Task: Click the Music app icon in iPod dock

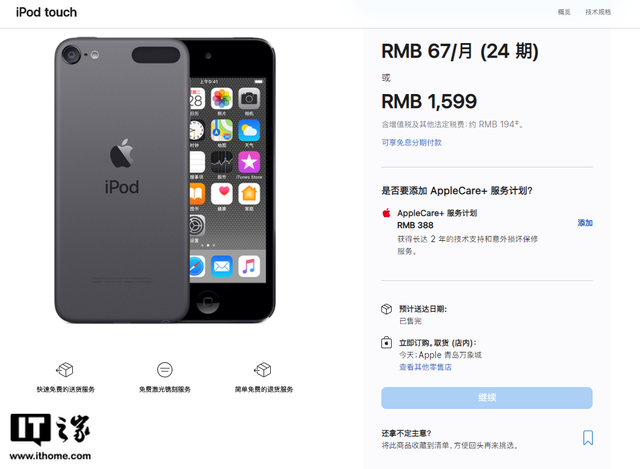Action: tap(249, 267)
